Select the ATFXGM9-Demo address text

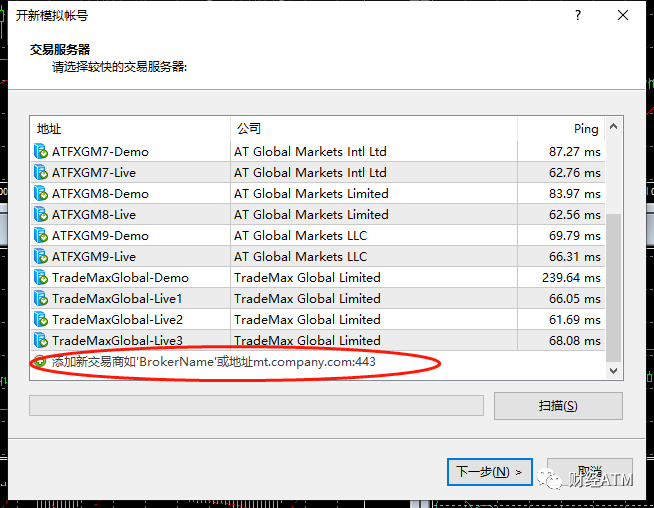[100, 236]
